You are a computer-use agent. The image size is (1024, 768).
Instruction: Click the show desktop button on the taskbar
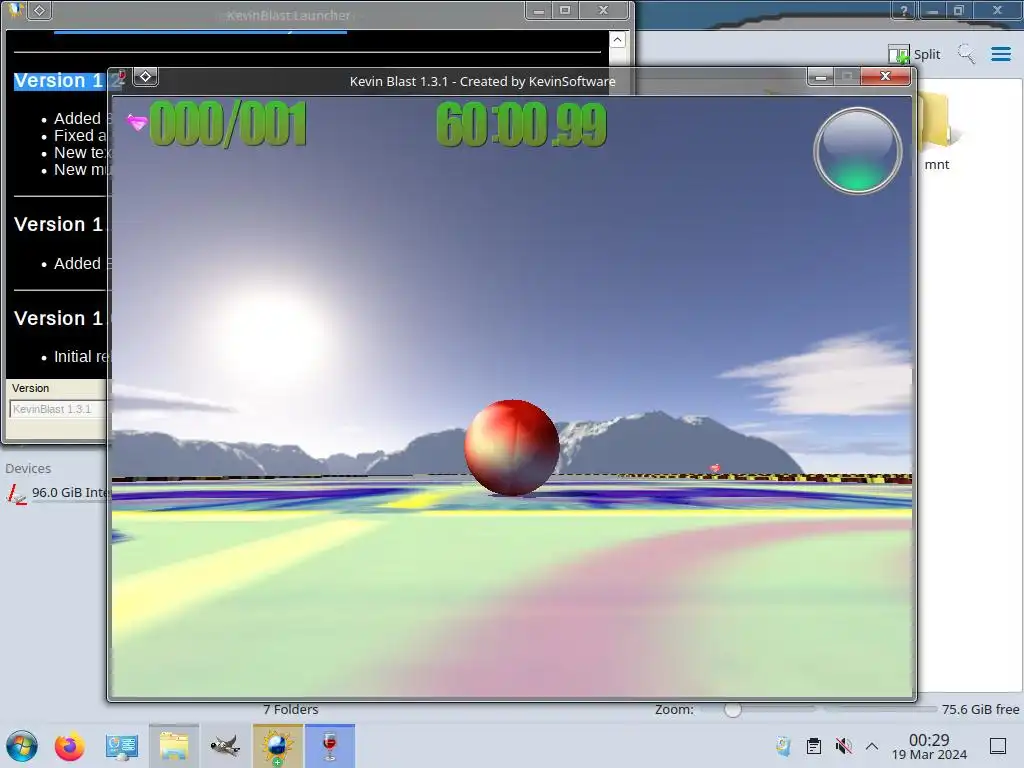coord(998,746)
